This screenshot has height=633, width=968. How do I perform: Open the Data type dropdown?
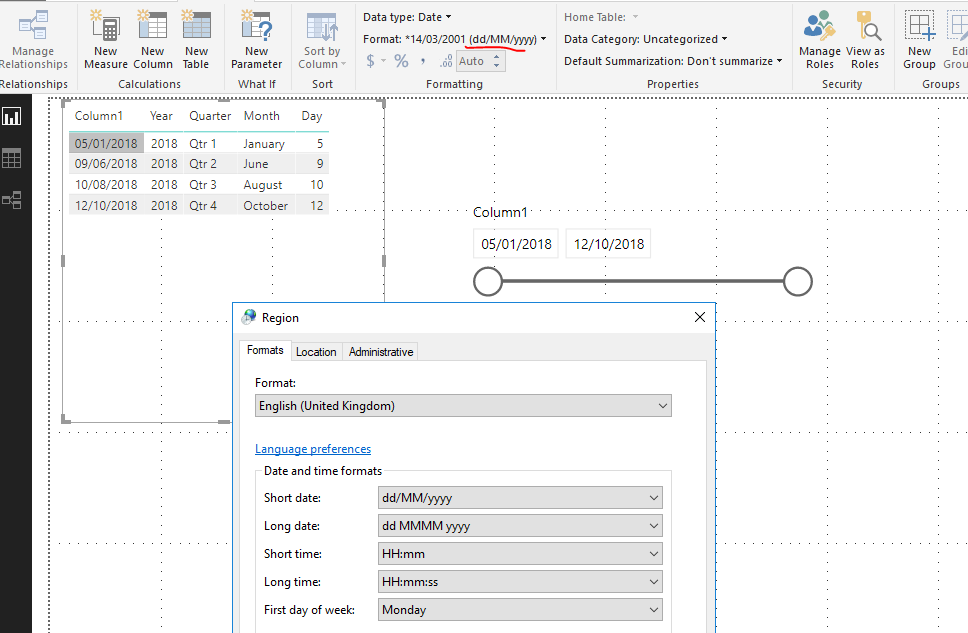407,17
